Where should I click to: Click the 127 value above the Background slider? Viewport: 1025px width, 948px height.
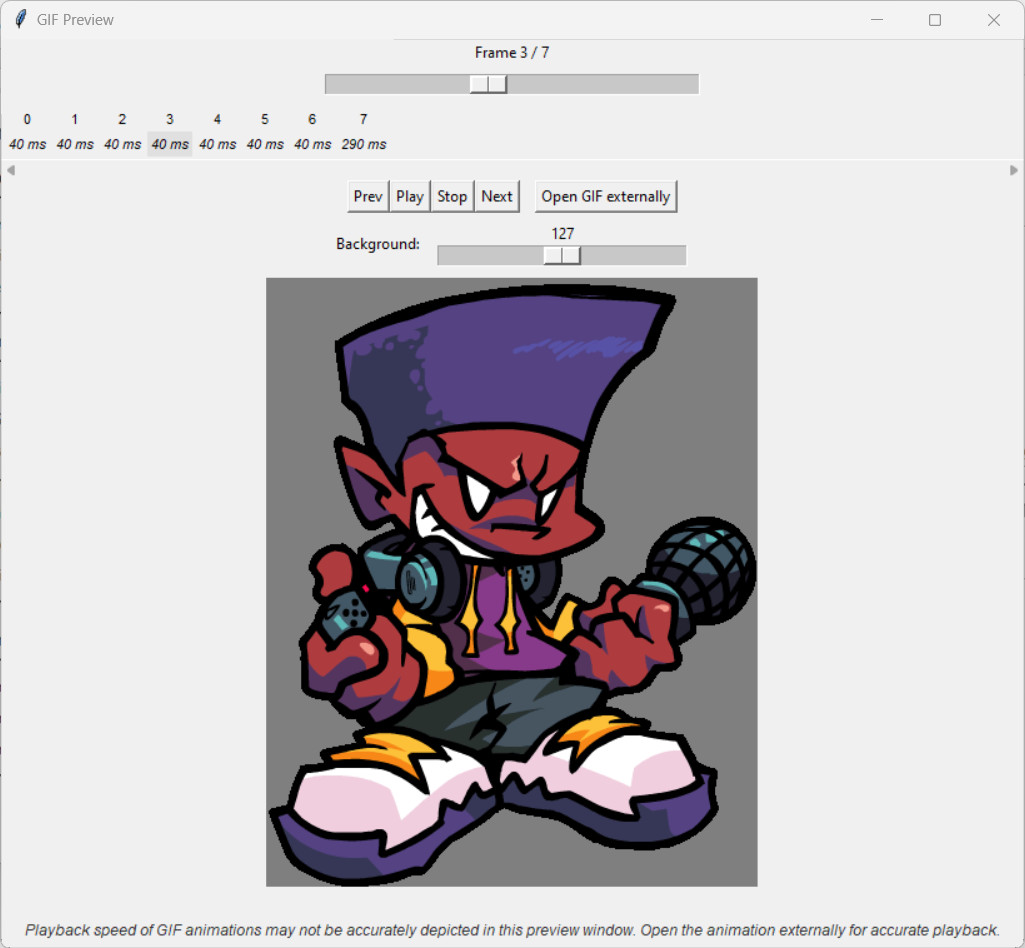point(562,233)
